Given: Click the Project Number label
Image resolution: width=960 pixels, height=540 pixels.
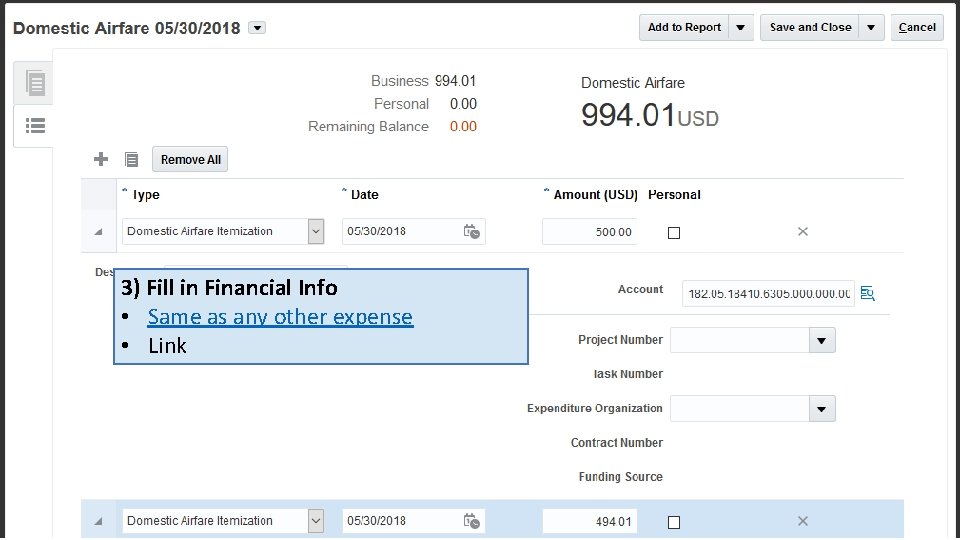Looking at the screenshot, I should (620, 340).
